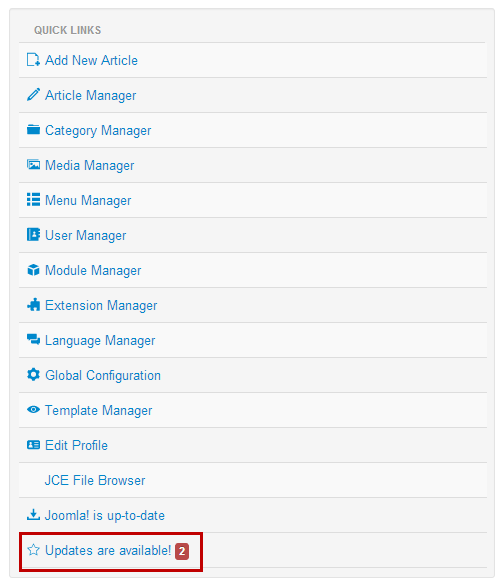Click the star icon beside Updates are available
The width and height of the screenshot is (502, 583).
(33, 550)
